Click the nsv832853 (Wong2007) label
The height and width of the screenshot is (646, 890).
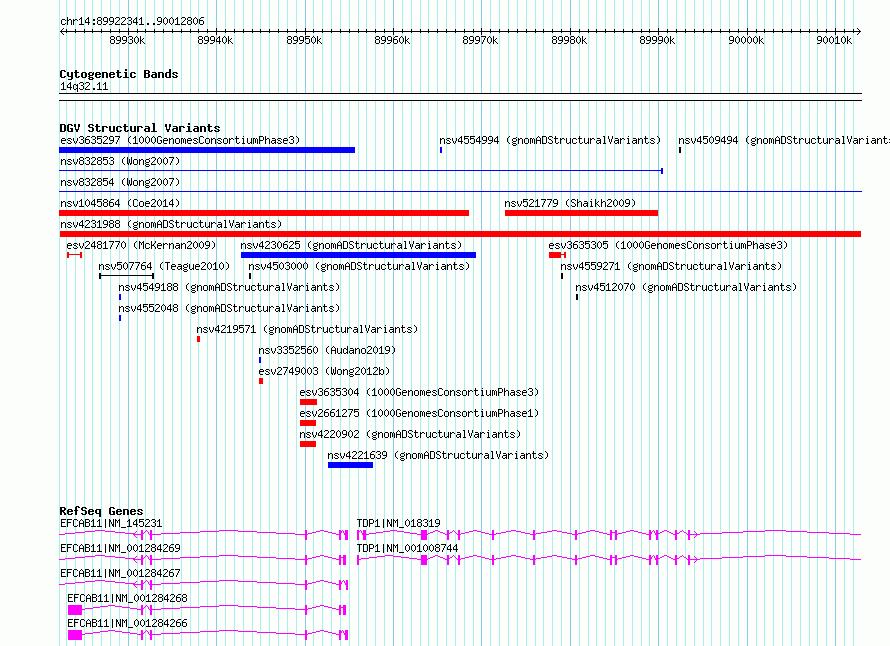(x=120, y=161)
